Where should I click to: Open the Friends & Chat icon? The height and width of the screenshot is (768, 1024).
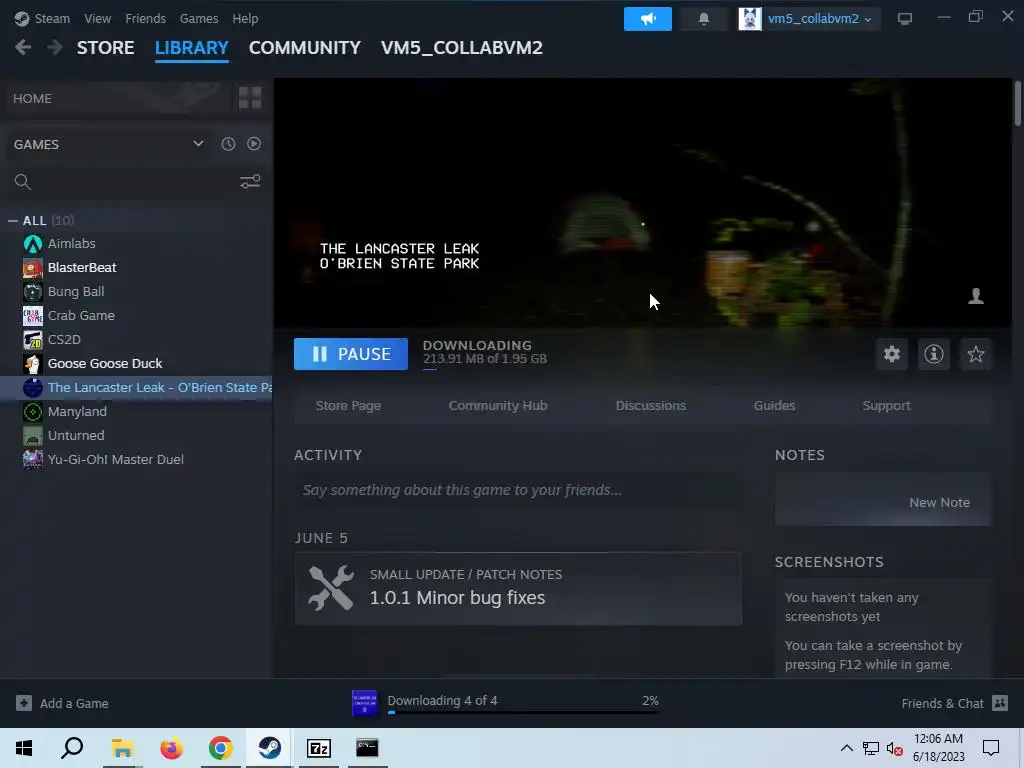(1000, 703)
